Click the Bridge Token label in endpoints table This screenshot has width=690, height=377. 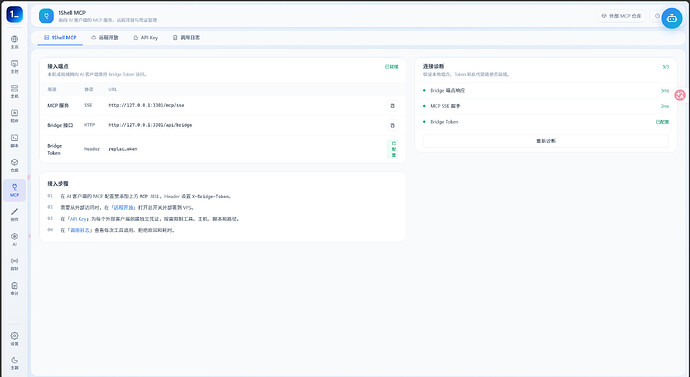click(55, 149)
